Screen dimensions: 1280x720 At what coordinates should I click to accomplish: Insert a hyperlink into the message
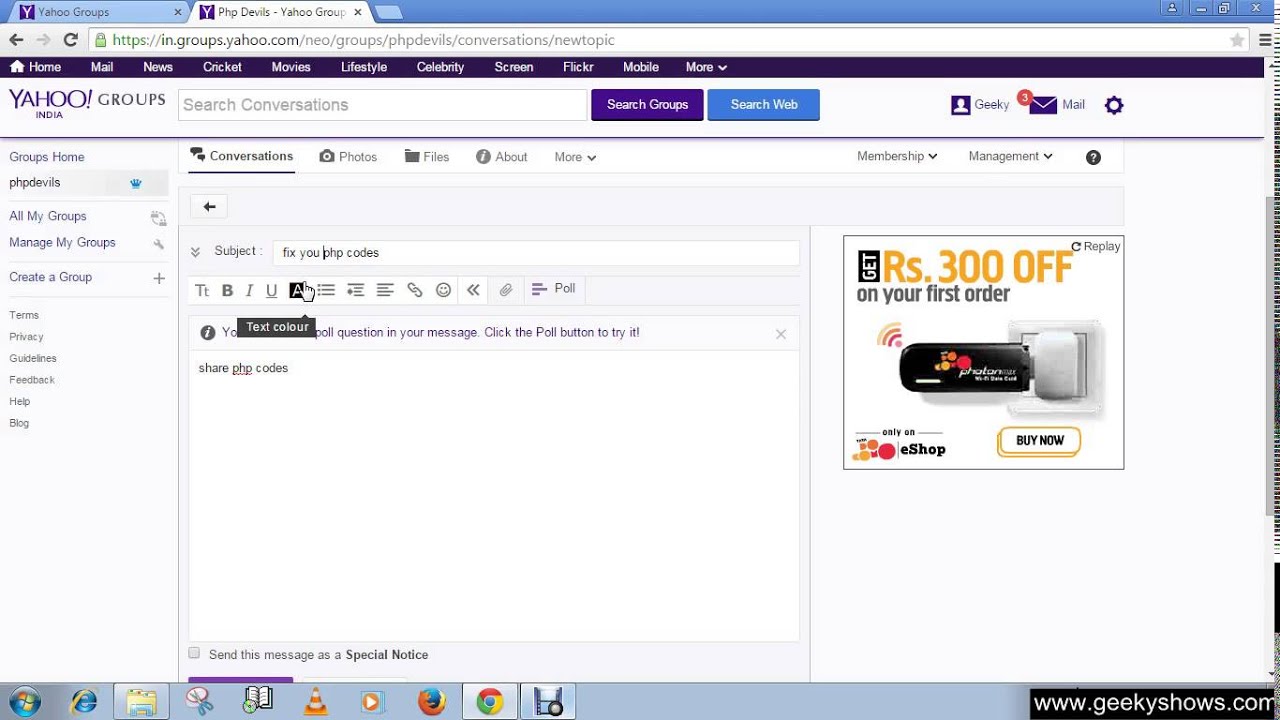pos(414,289)
